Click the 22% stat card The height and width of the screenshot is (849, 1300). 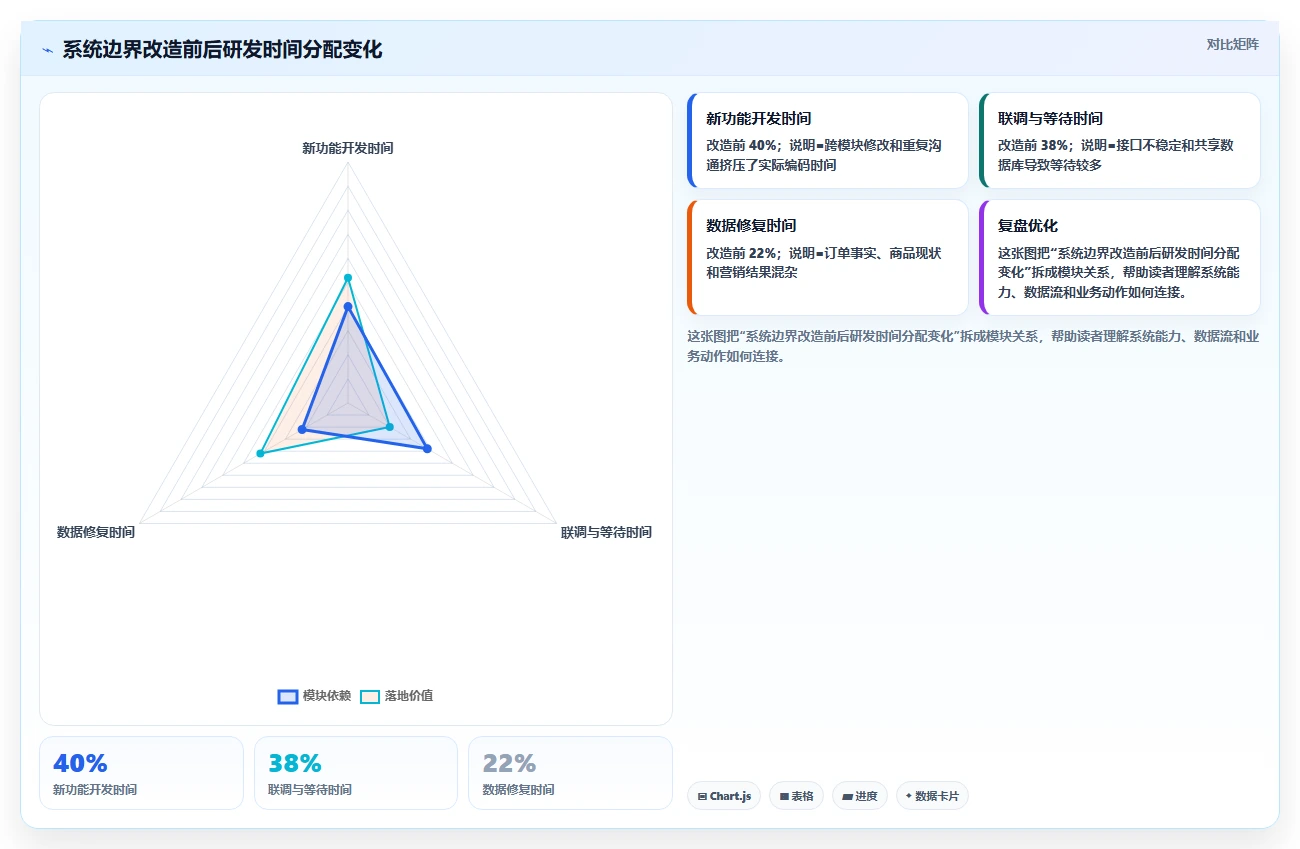tap(570, 773)
